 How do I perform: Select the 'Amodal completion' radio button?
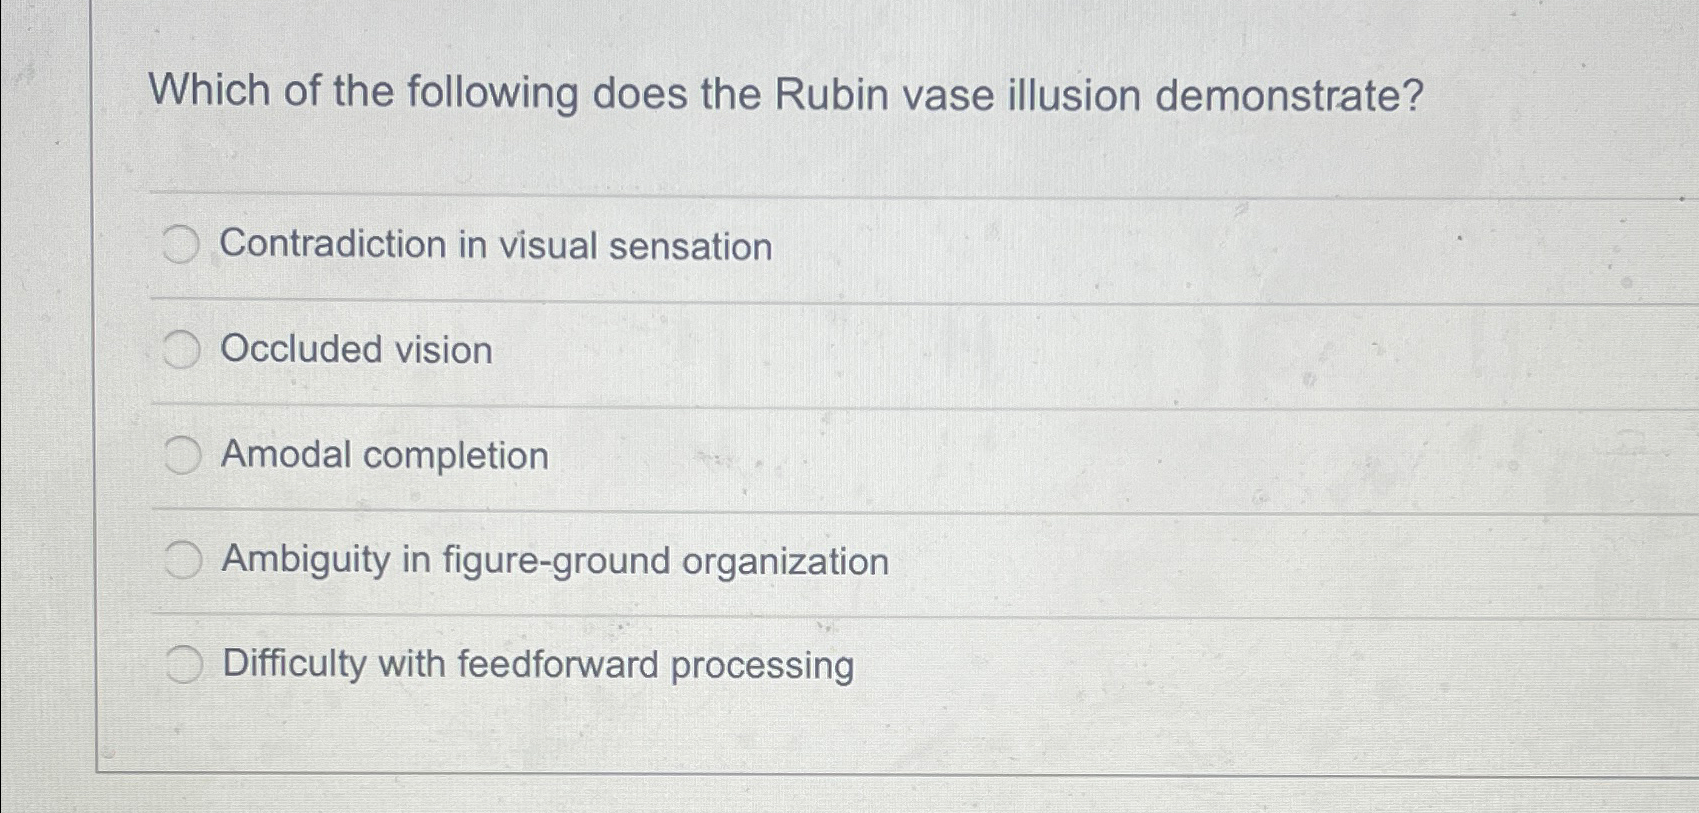pos(183,455)
